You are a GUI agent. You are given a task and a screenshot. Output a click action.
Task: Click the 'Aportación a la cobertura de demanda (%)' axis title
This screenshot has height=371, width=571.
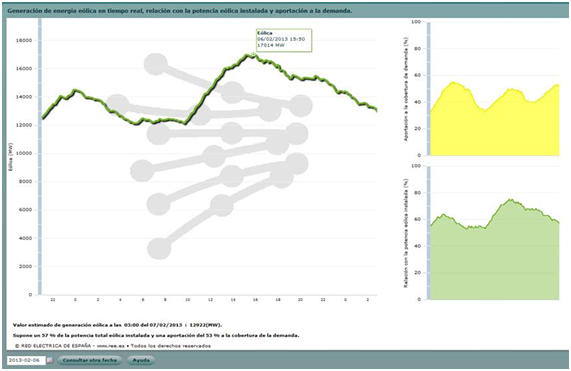tap(406, 89)
